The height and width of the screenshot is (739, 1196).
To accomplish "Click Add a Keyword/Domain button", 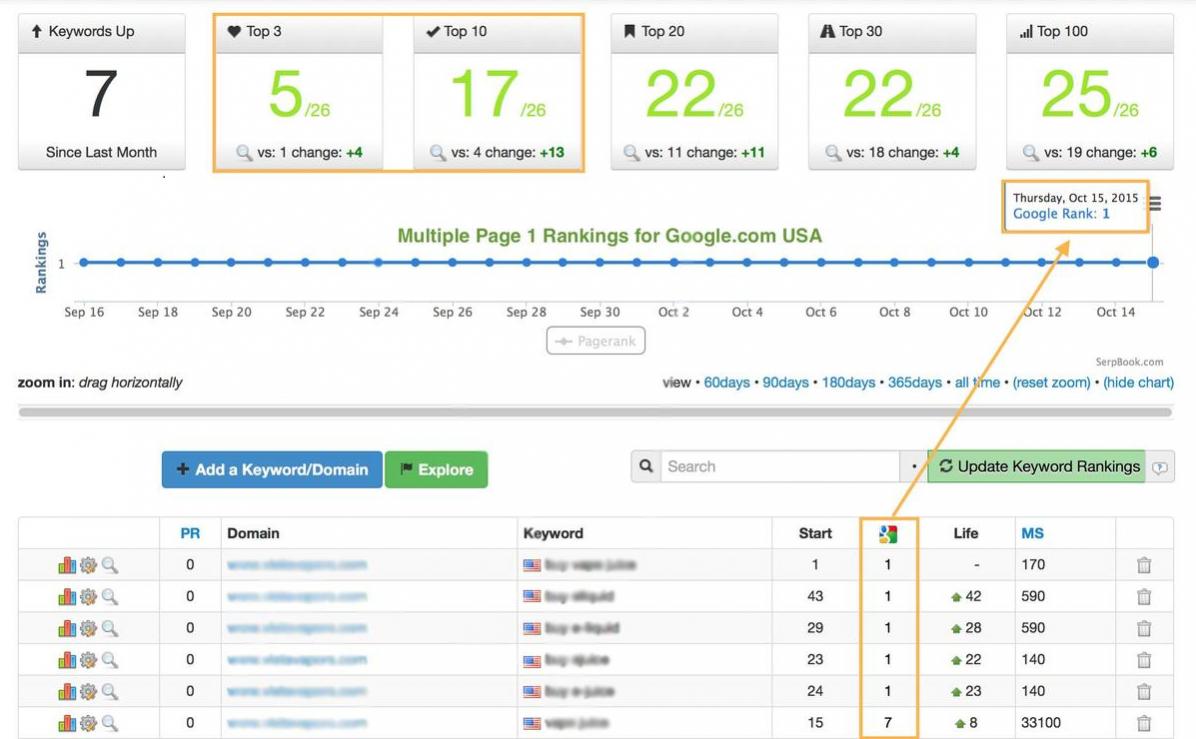I will 272,470.
